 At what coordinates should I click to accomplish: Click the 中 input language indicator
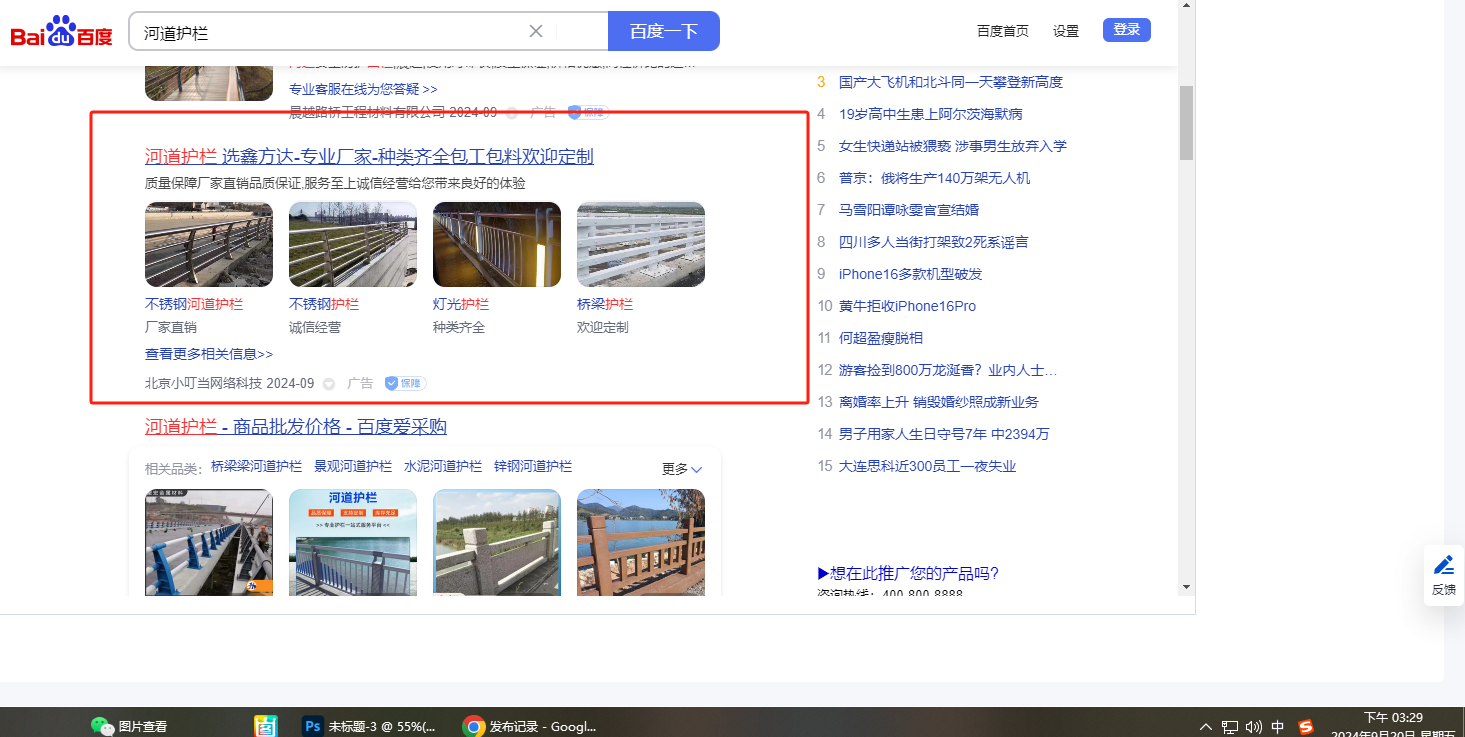(x=1278, y=727)
